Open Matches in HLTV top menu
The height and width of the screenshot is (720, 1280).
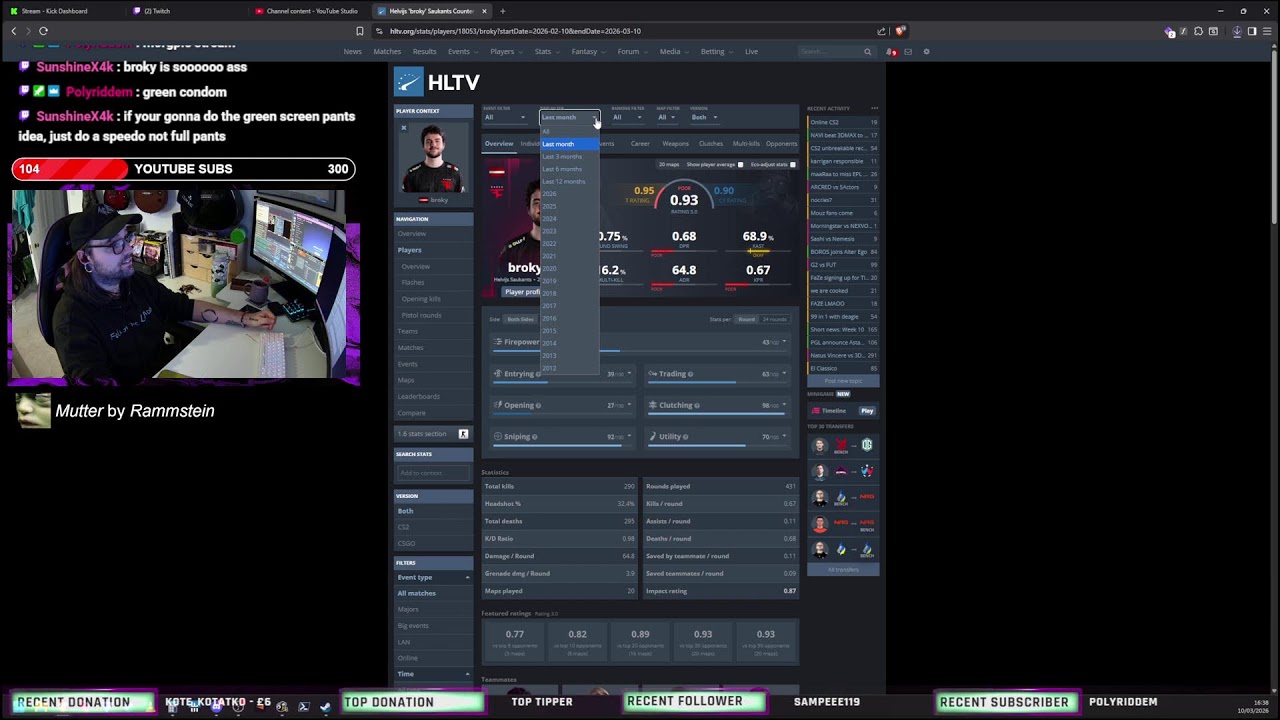[387, 51]
